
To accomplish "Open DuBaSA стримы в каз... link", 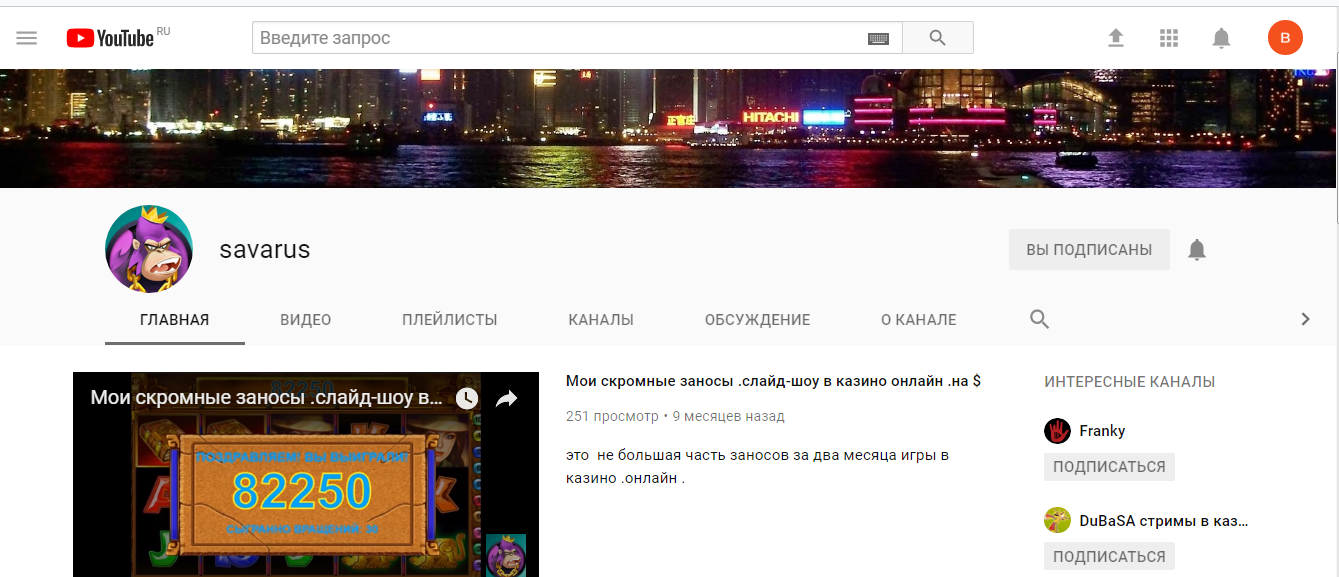I will point(1164,520).
